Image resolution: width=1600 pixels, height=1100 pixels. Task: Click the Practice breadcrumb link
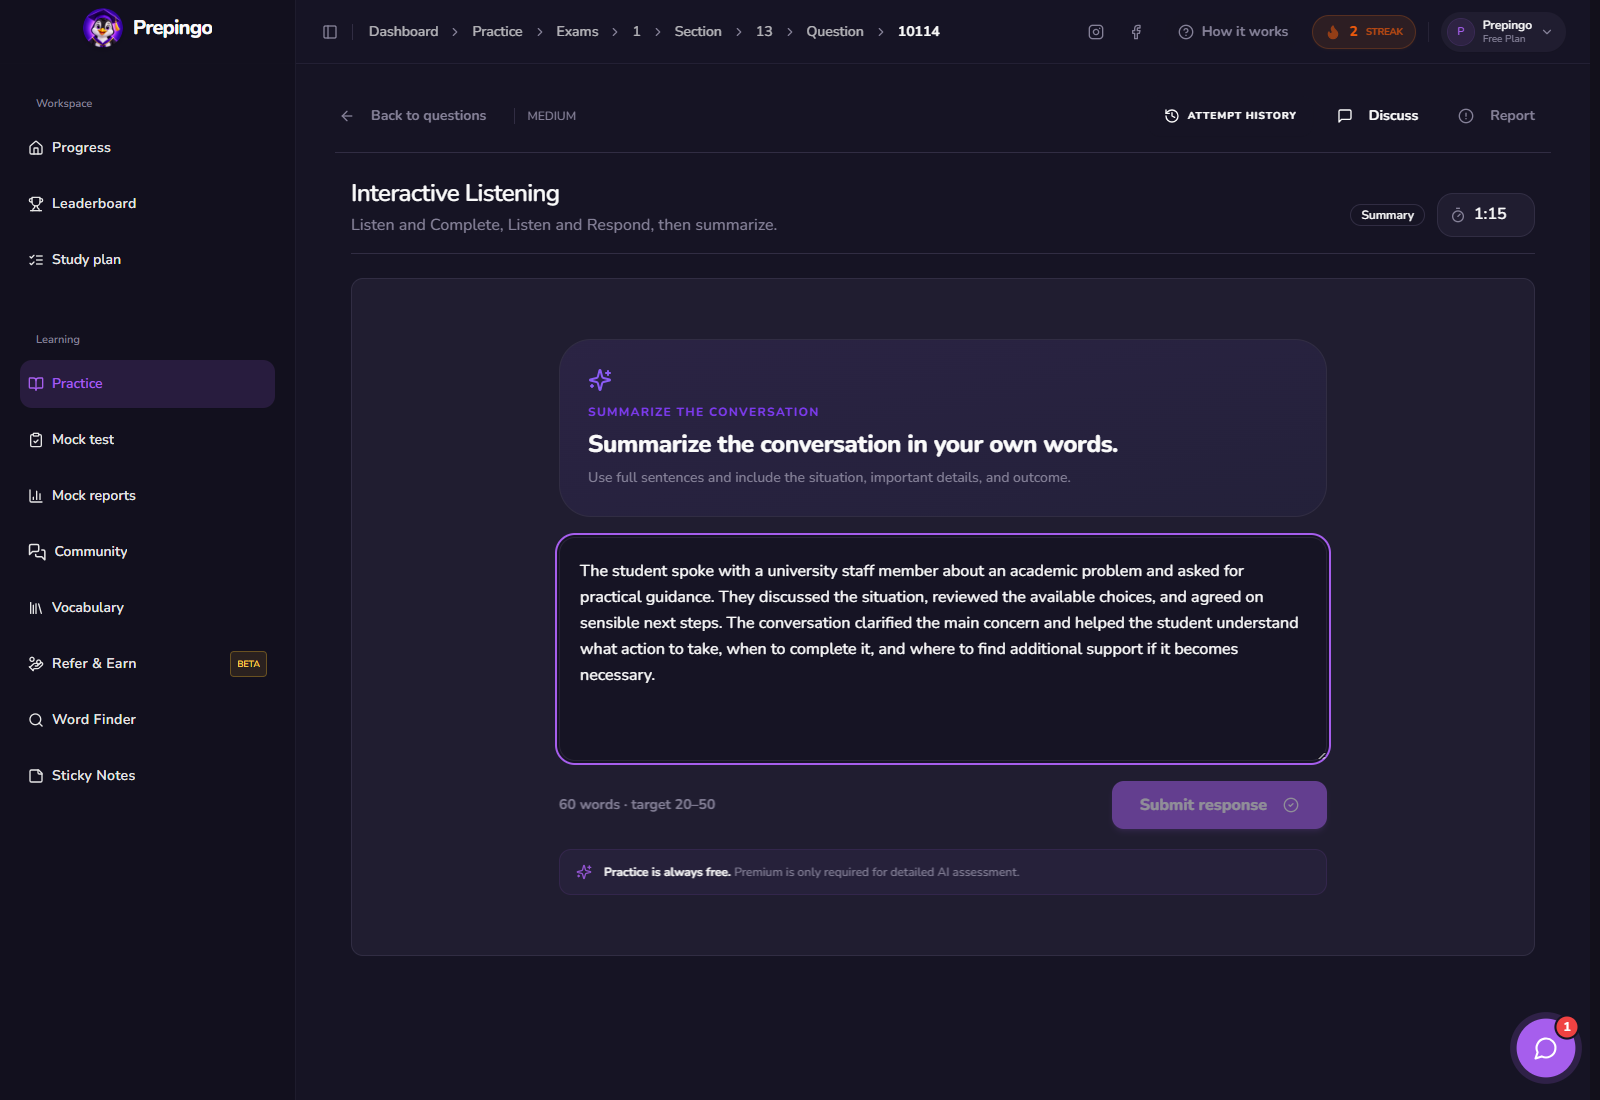pos(497,32)
